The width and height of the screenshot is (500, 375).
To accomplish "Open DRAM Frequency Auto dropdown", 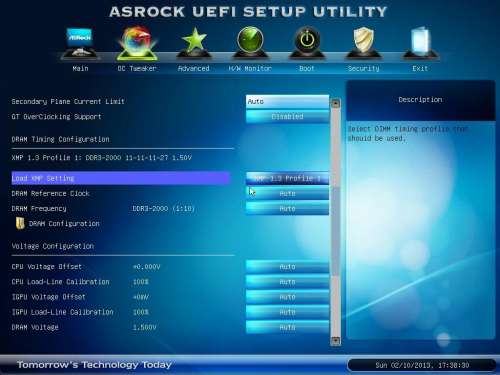I will (x=287, y=209).
